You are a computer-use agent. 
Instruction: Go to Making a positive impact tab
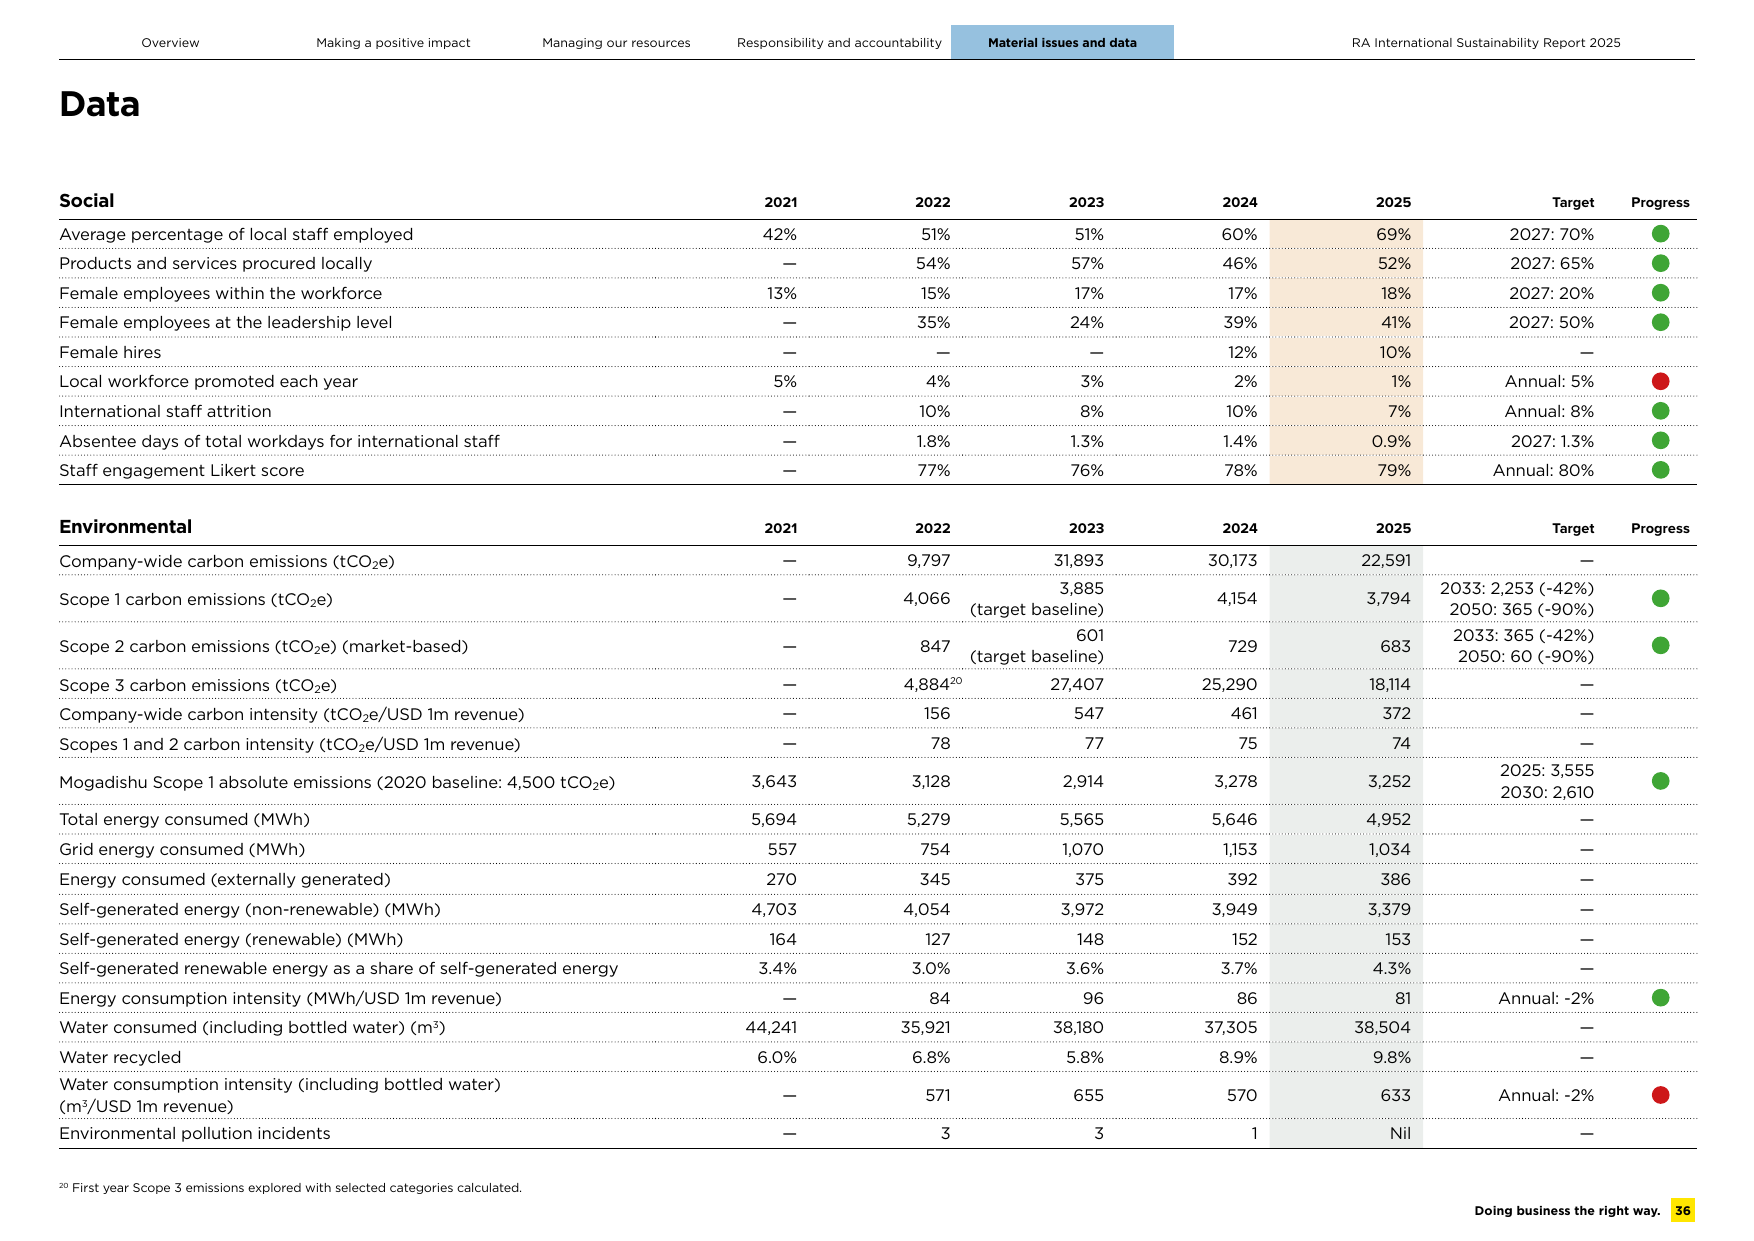(x=393, y=43)
